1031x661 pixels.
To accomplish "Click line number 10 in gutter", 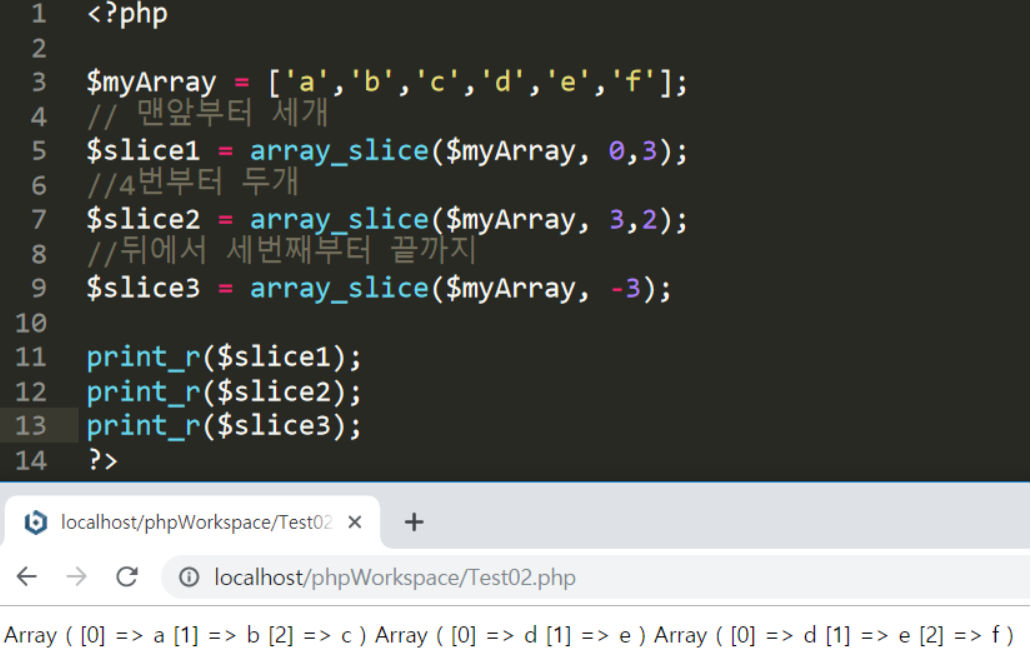I will click(31, 323).
